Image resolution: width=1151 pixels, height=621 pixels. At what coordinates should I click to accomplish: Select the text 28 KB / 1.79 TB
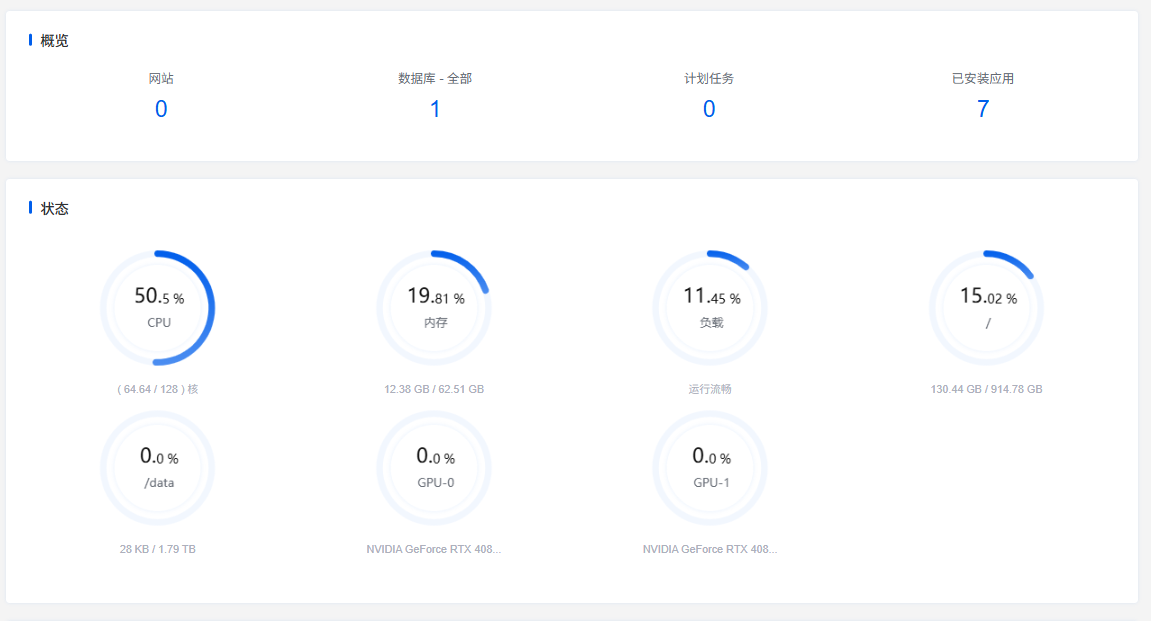click(158, 549)
